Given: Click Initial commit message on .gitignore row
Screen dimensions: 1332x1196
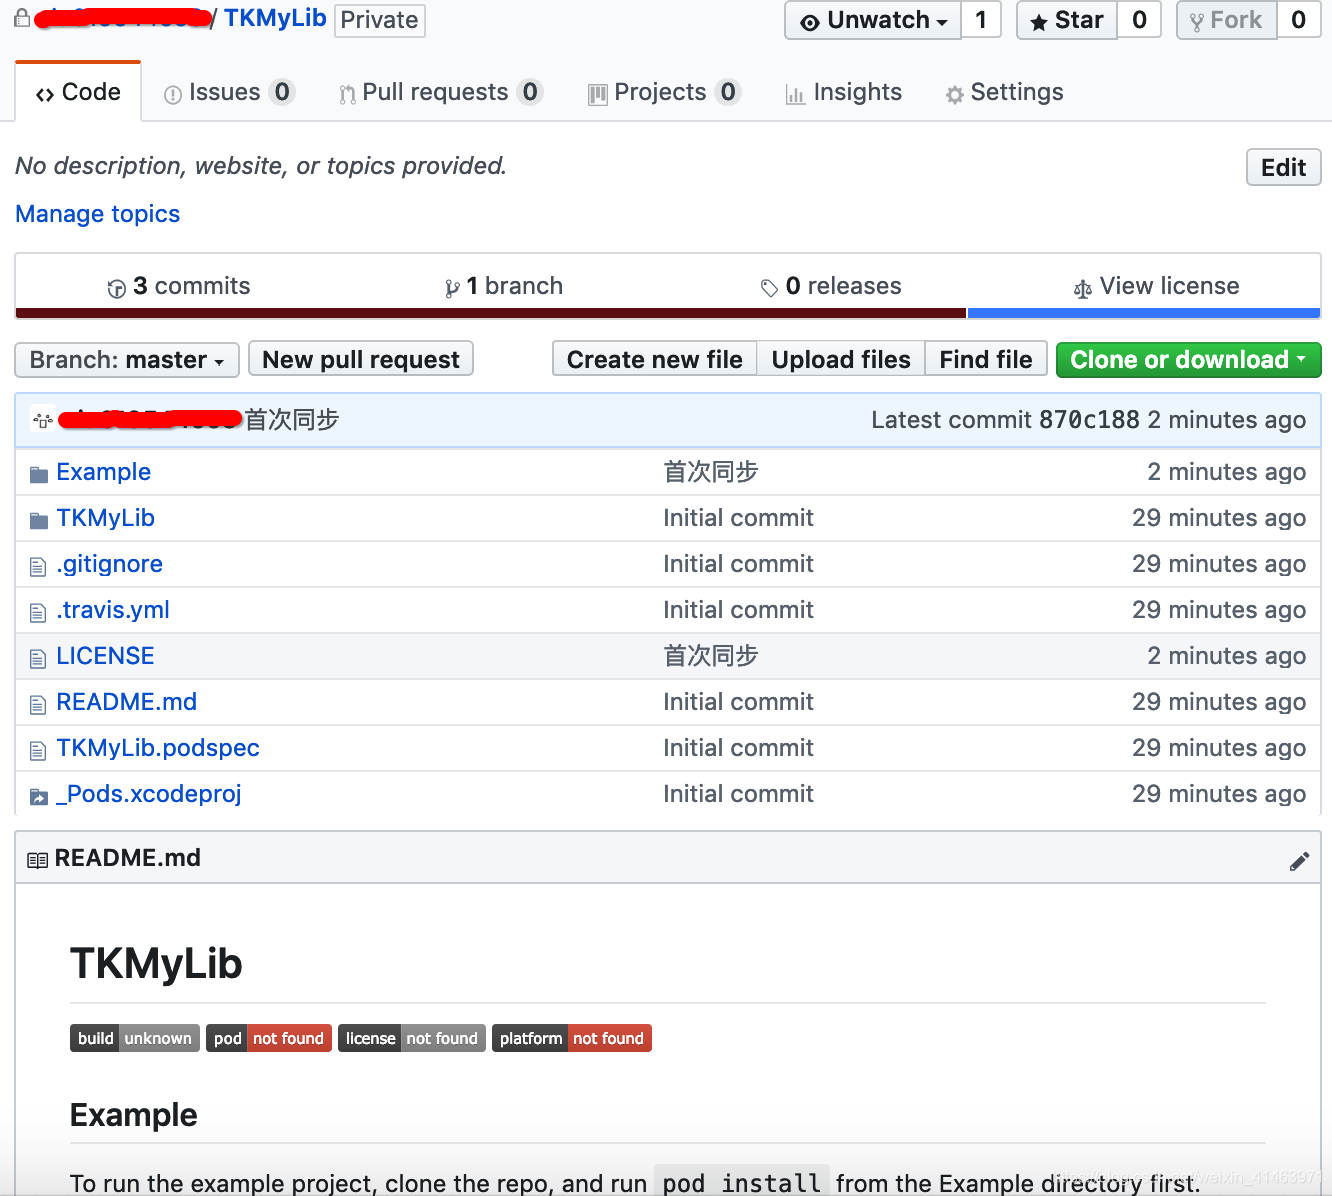Looking at the screenshot, I should tap(738, 564).
